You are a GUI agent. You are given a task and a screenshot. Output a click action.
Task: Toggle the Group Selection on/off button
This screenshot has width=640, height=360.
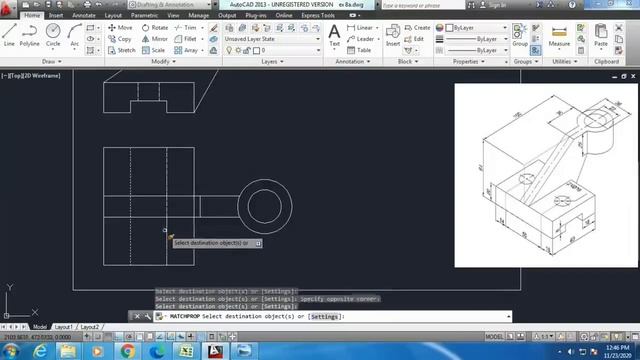(536, 50)
